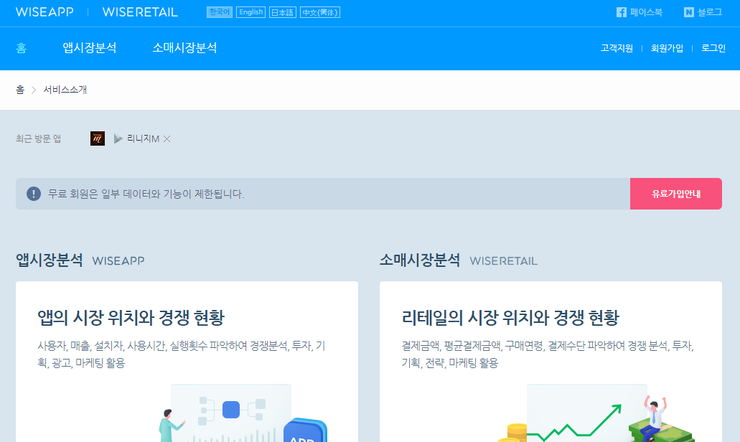Screen dimensions: 740x442
Task: Click the app analysis illustration
Action: coord(243,413)
